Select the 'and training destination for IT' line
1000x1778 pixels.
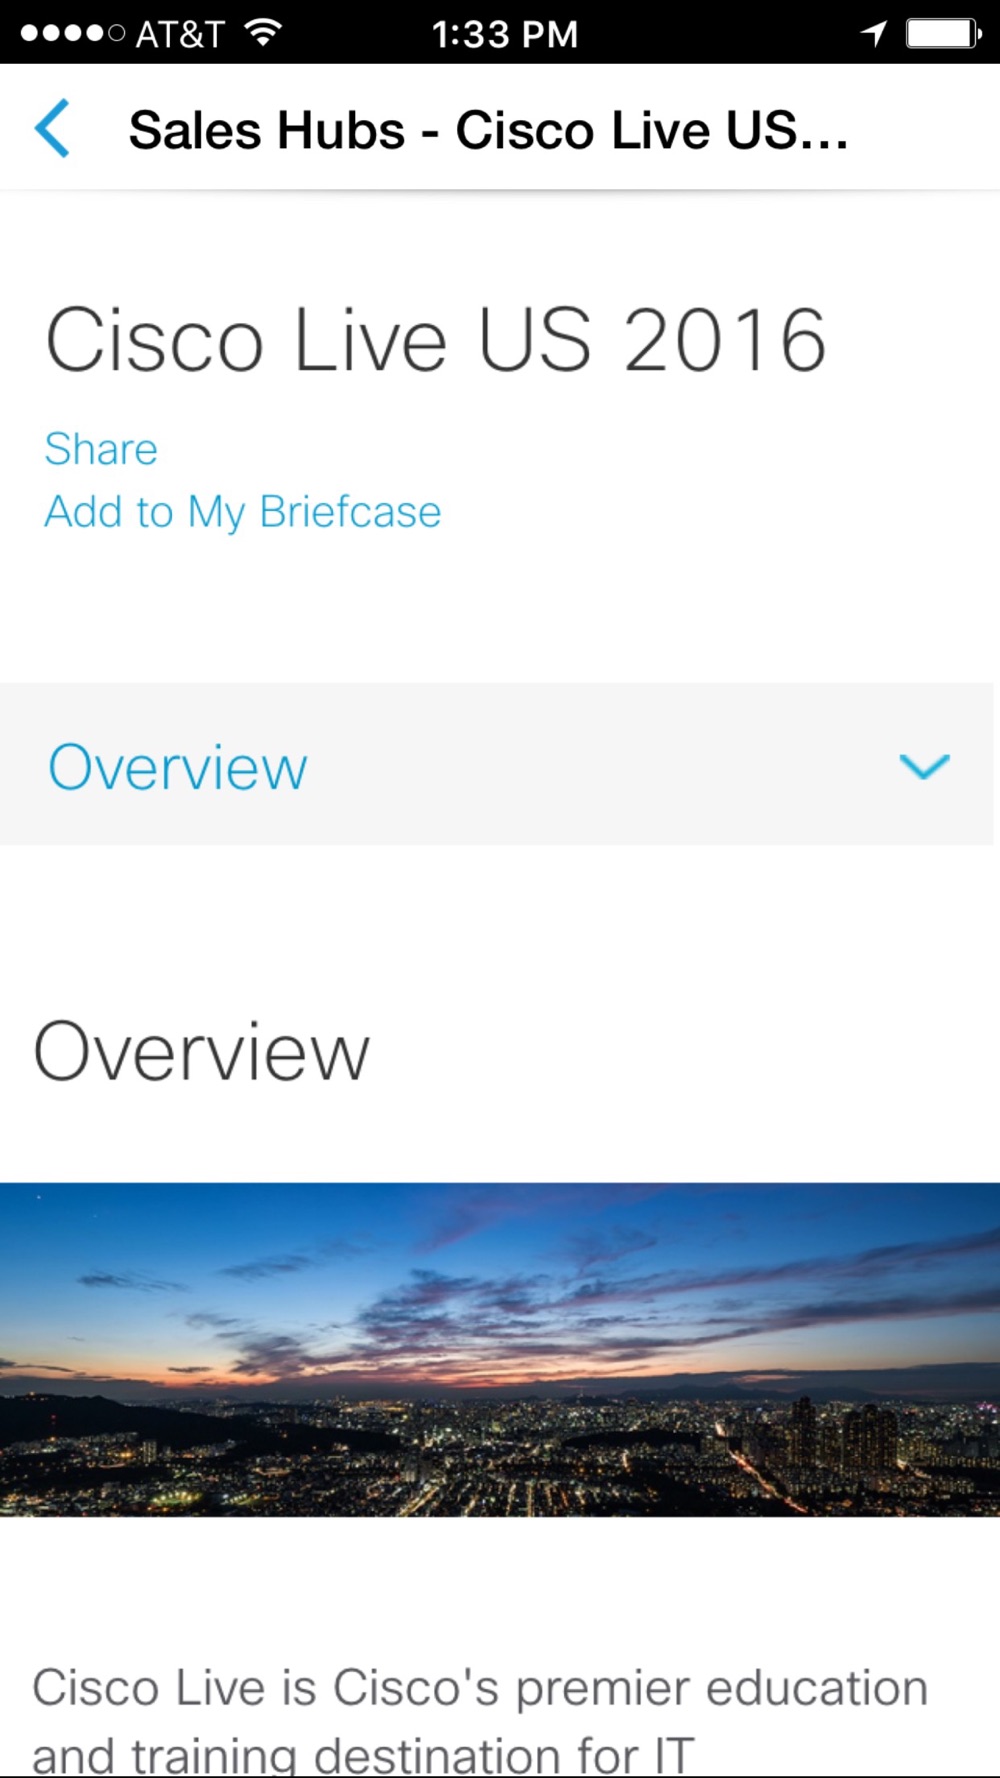pos(363,1755)
